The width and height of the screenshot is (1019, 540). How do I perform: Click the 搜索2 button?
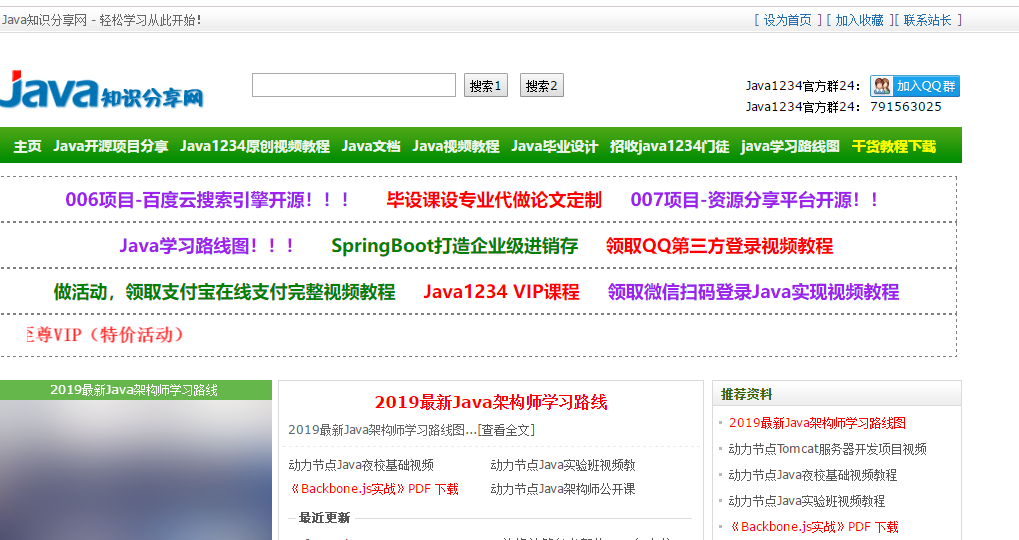tap(541, 86)
